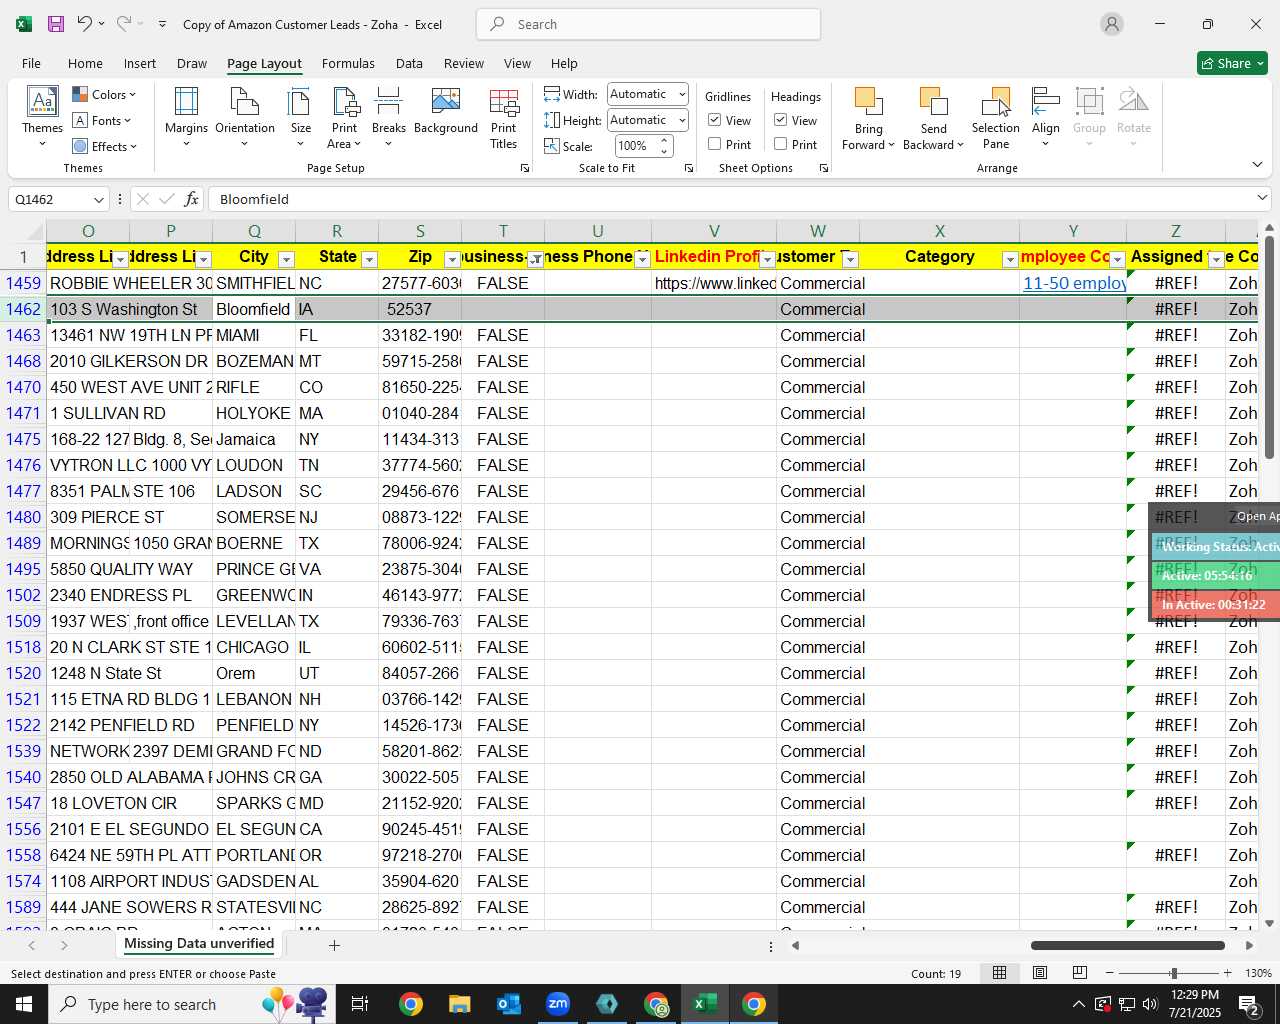This screenshot has height=1024, width=1280.
Task: Open the Zip column filter dropdown
Action: pos(452,259)
